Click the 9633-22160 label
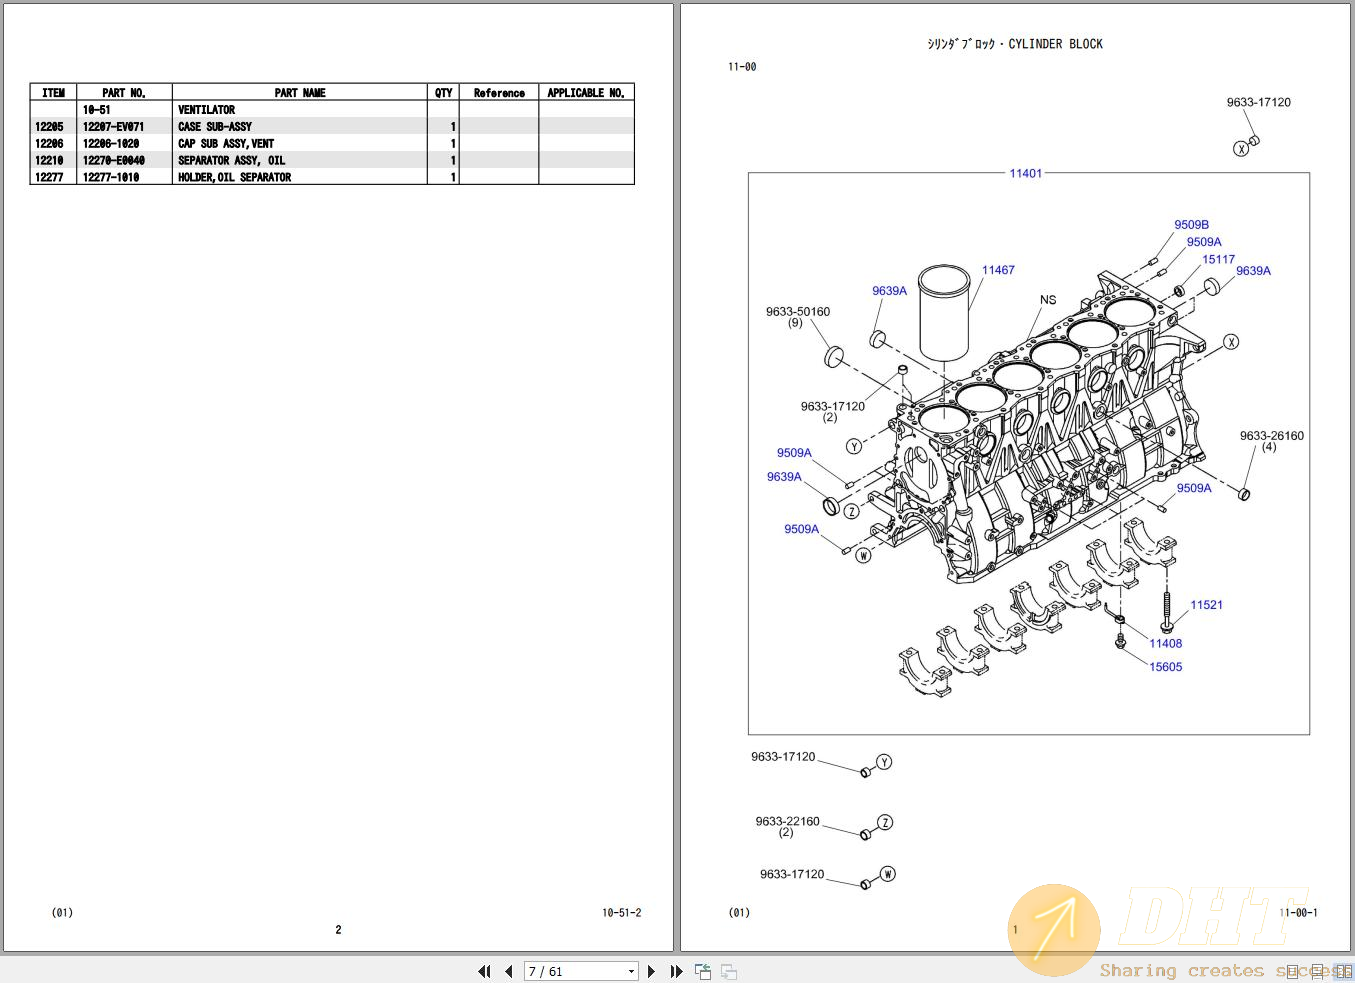The width and height of the screenshot is (1355, 983). click(x=788, y=821)
